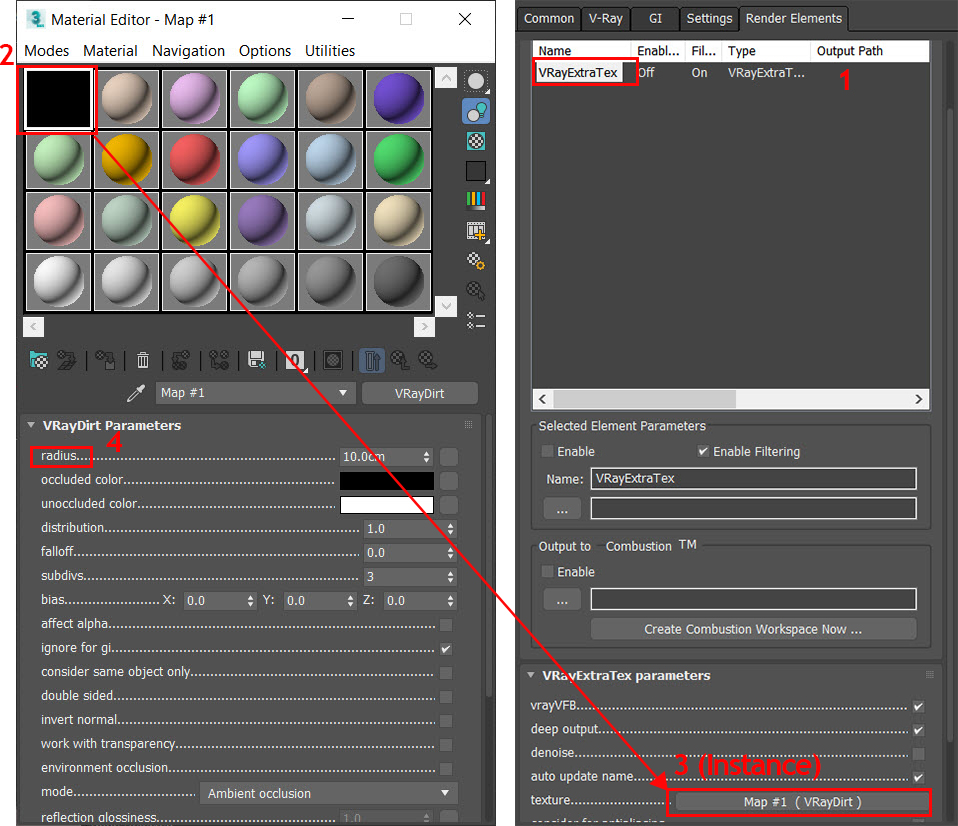
Task: Toggle the Show End Result icon
Action: (372, 360)
